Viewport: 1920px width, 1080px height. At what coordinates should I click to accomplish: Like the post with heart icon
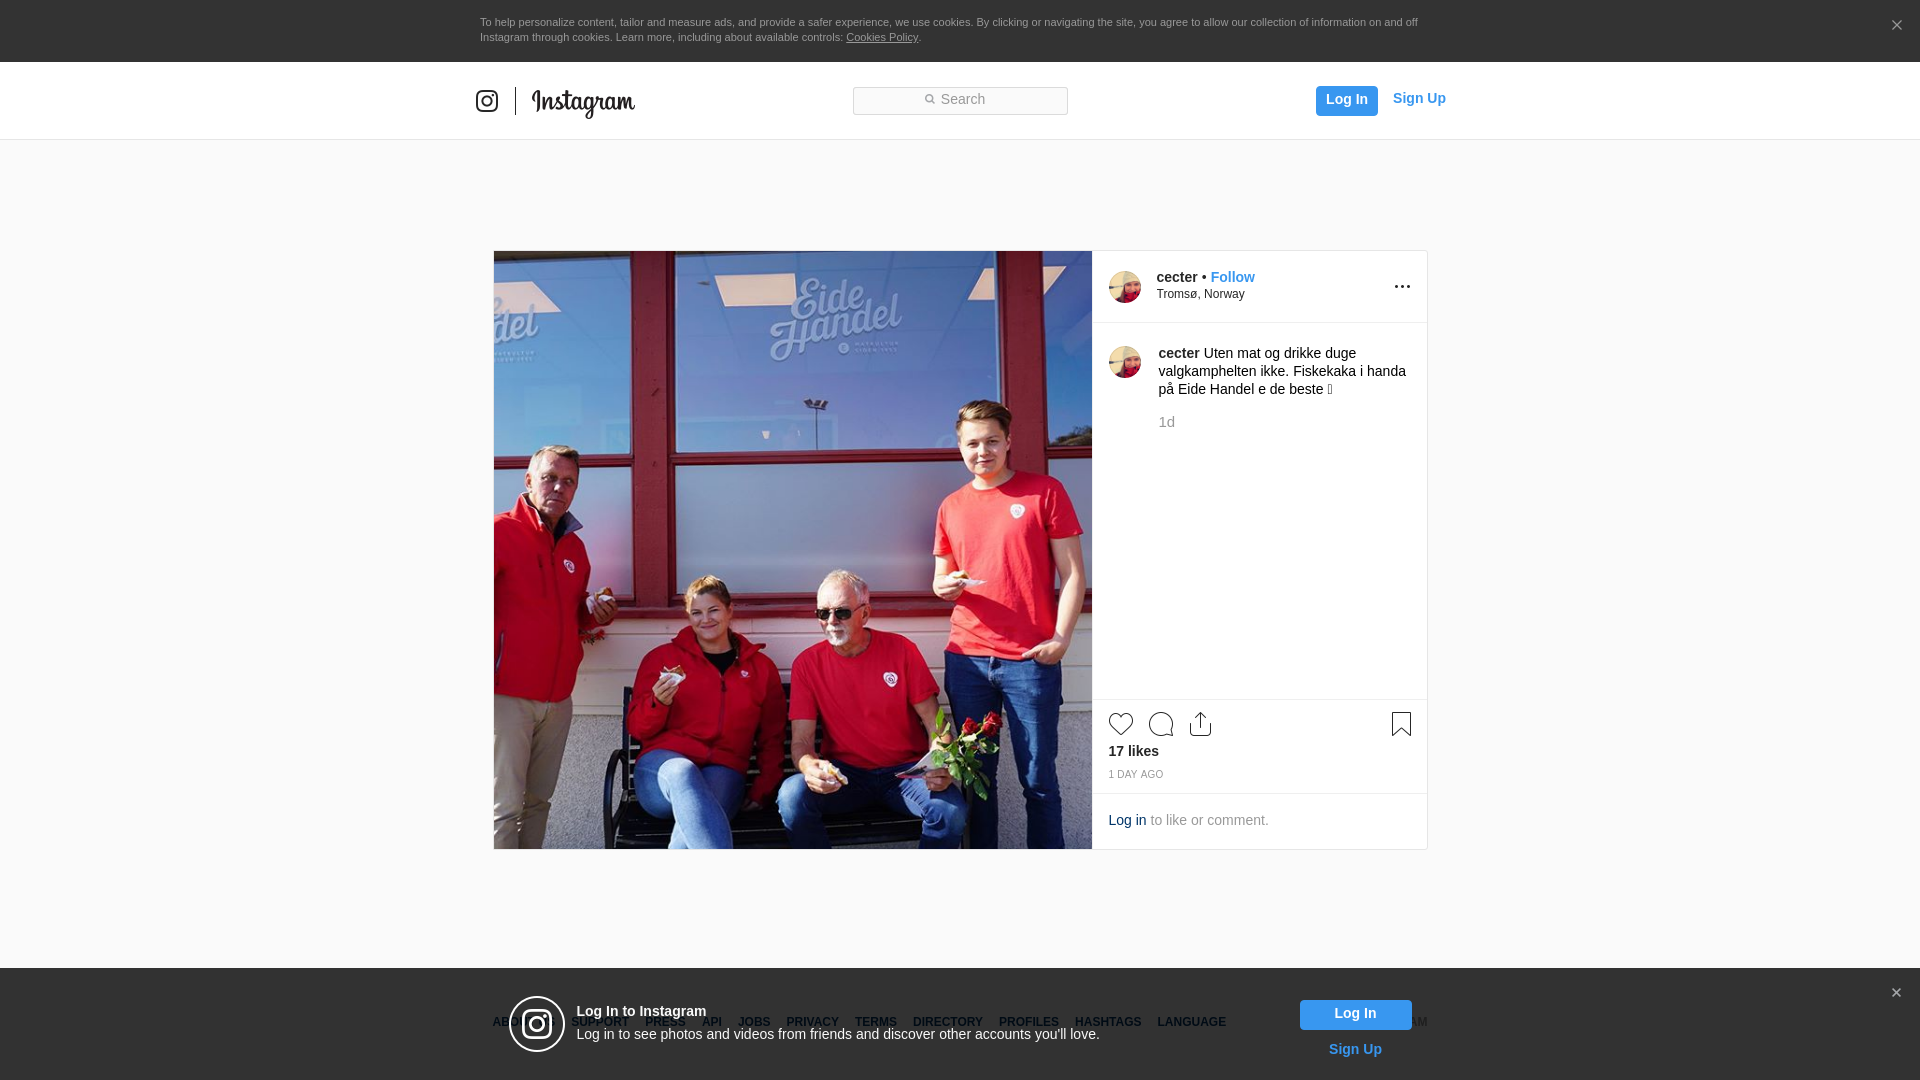tap(1121, 724)
